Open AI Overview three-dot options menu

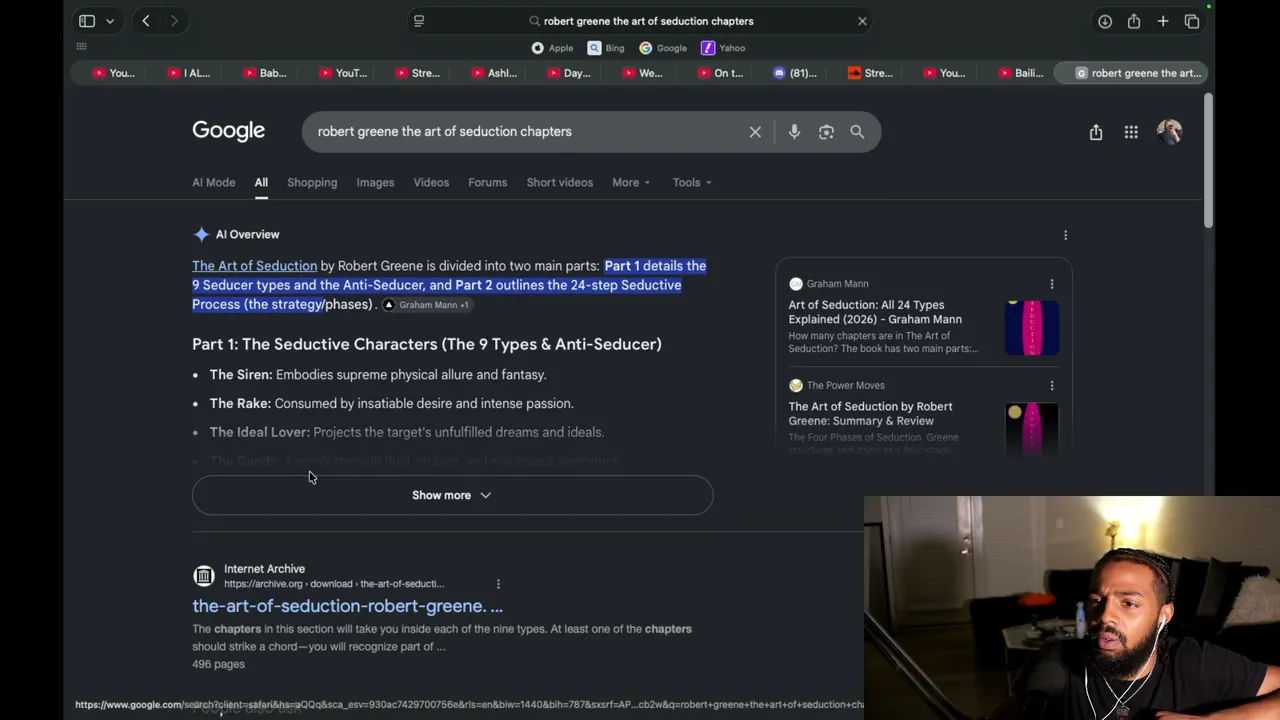[x=1065, y=235]
